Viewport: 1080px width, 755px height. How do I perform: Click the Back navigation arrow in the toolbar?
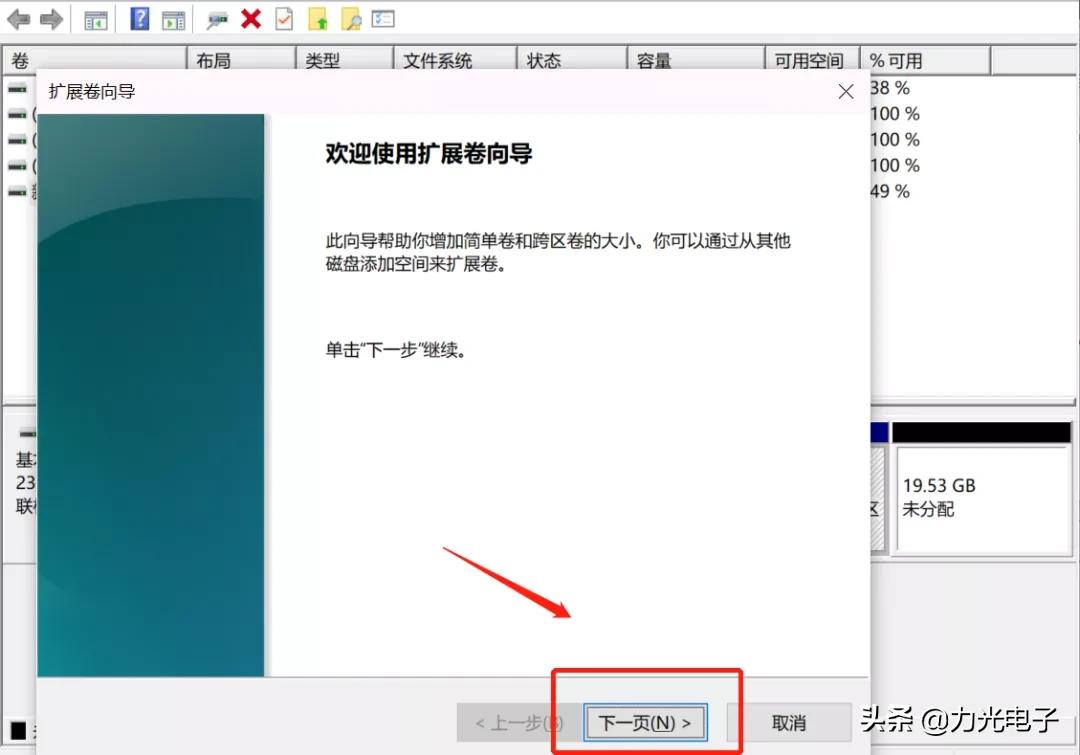[x=18, y=18]
